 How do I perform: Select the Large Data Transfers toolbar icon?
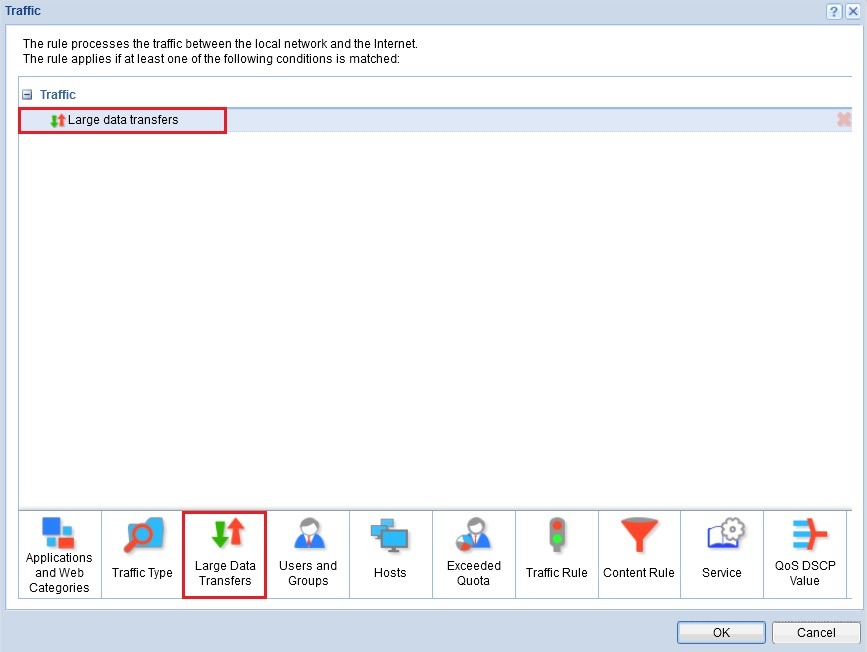(224, 553)
